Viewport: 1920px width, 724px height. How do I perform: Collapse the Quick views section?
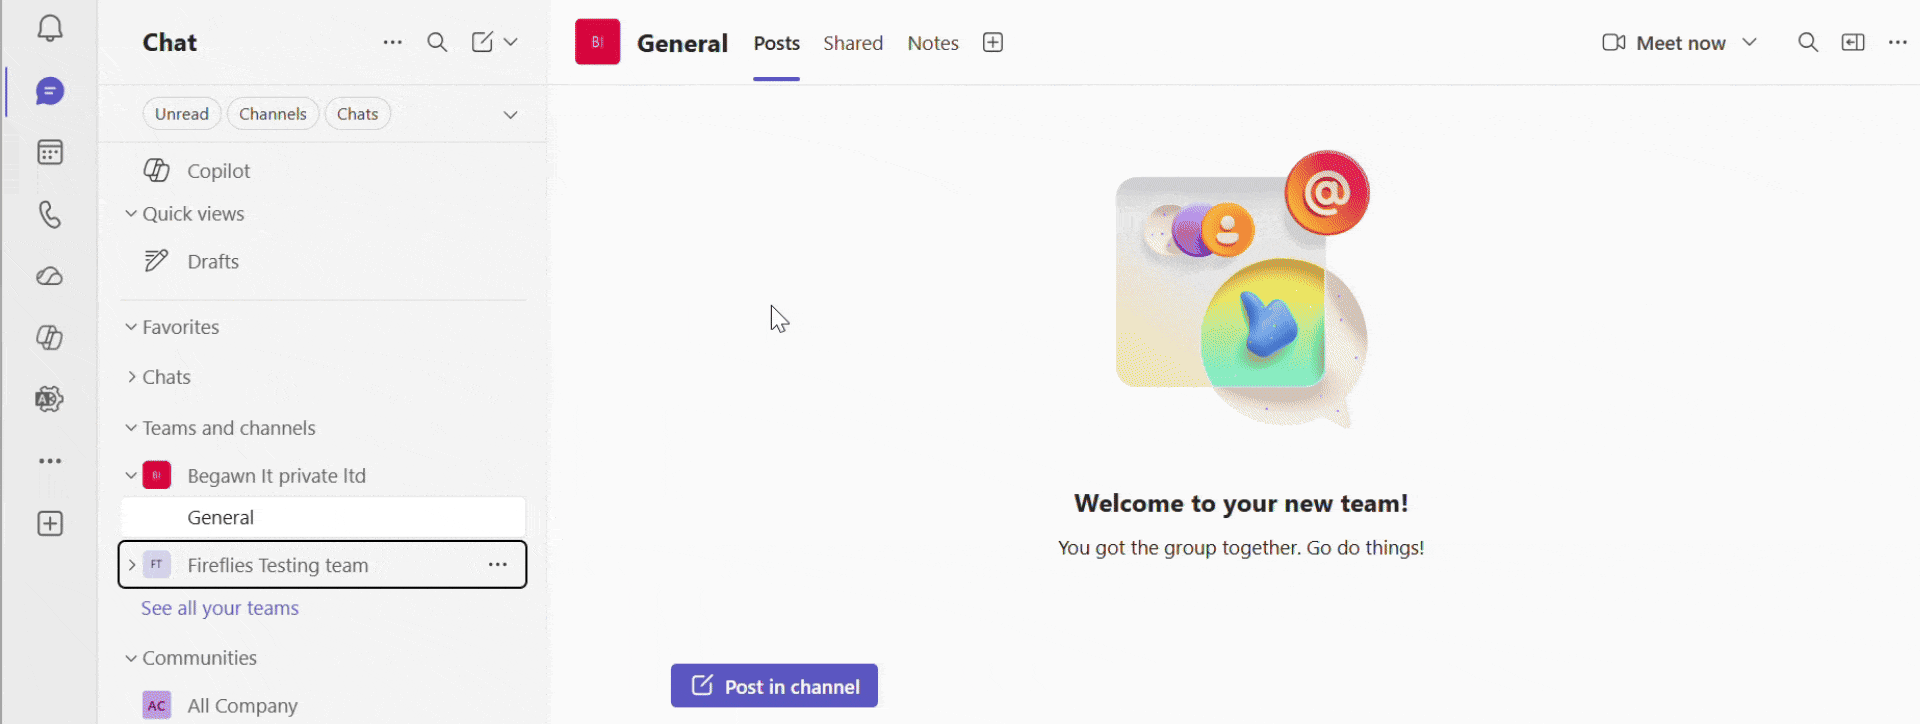(131, 214)
